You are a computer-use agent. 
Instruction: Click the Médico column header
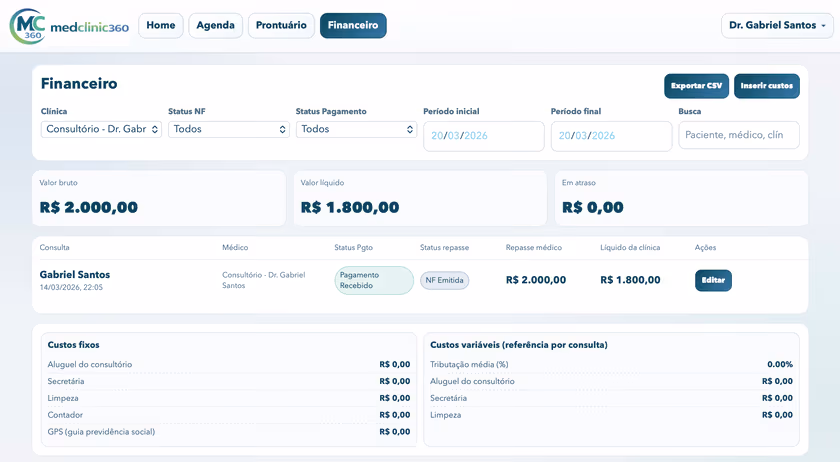235,248
